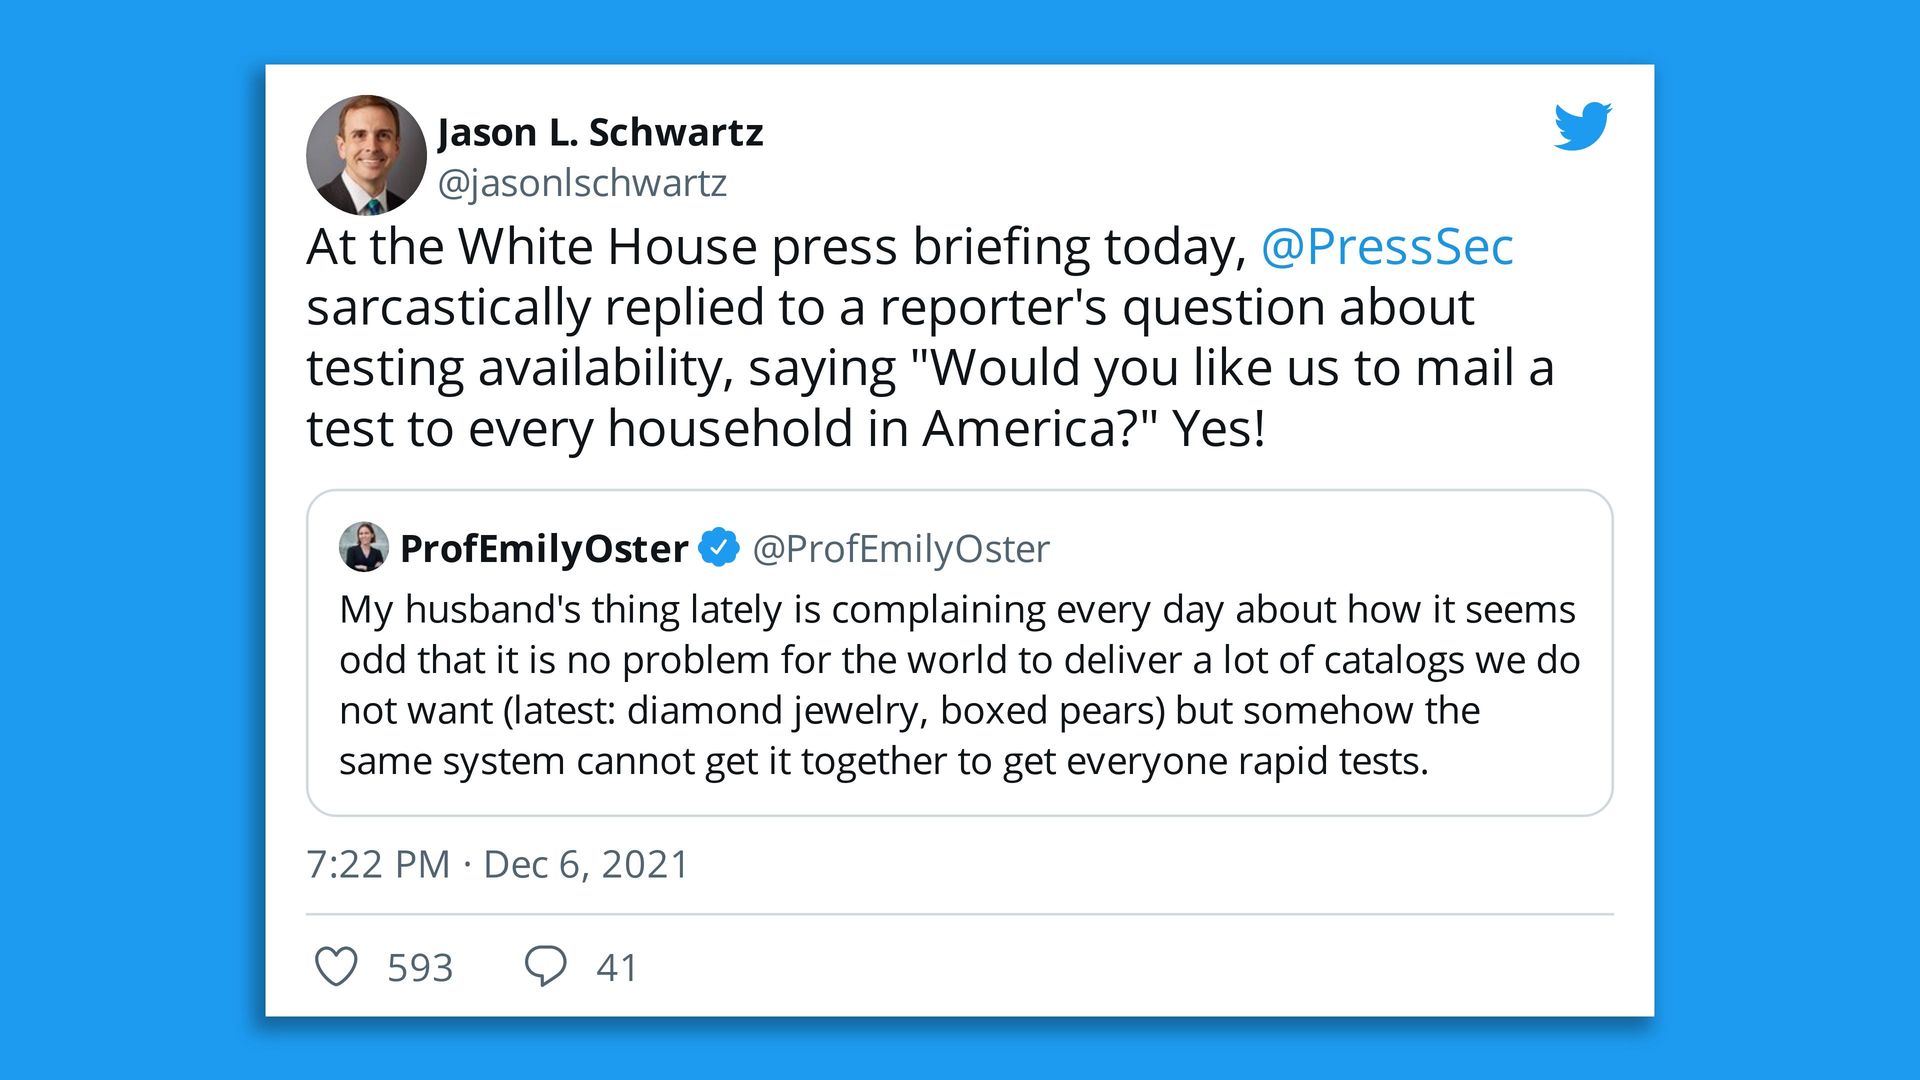The height and width of the screenshot is (1080, 1920).
Task: Like the tweet with the heart icon
Action: 336,967
